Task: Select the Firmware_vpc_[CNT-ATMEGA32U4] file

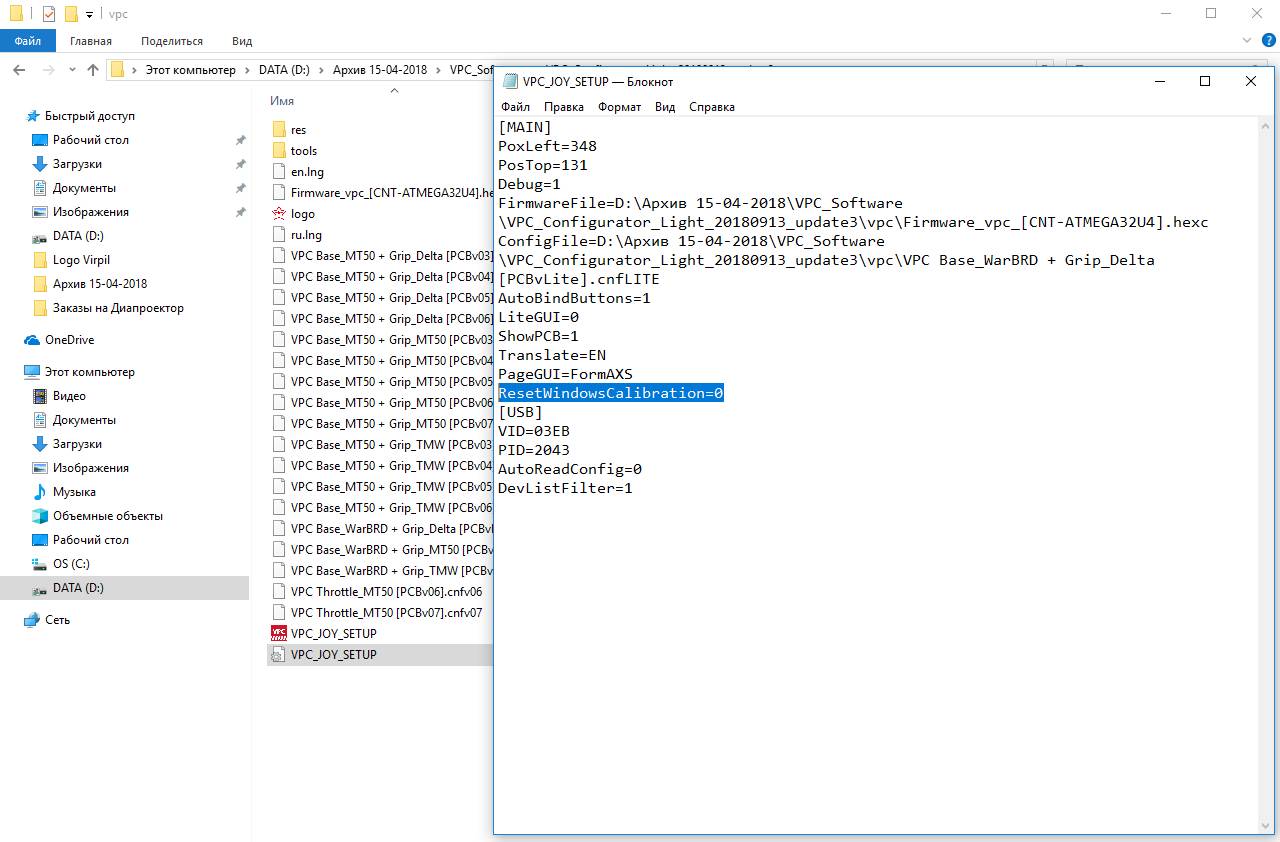Action: tap(392, 193)
